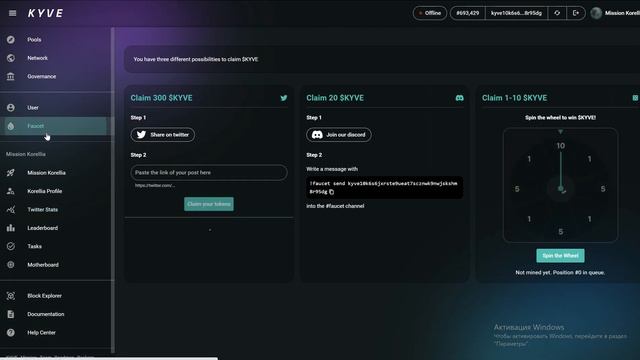Select Faucet in the sidebar

pyautogui.click(x=56, y=126)
